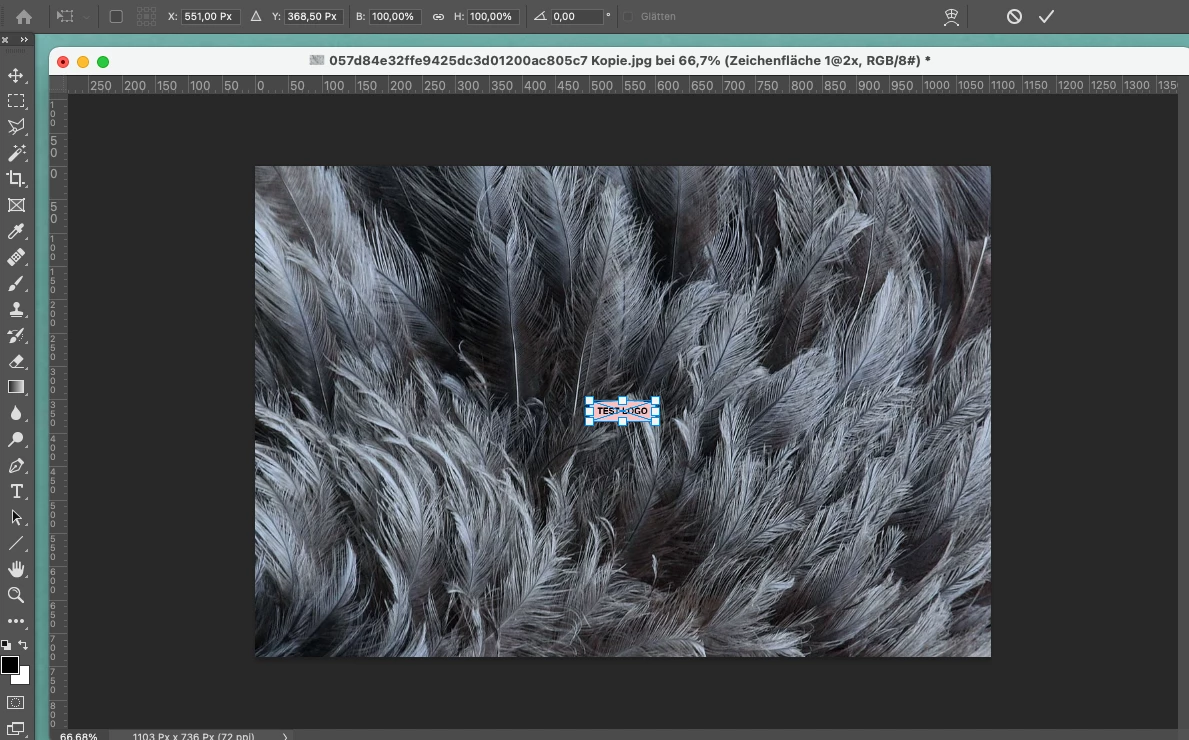Change the screen mode
The image size is (1189, 740).
[16, 729]
